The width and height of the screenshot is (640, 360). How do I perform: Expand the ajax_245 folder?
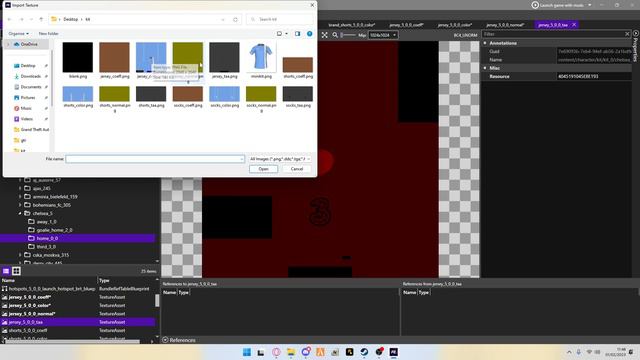(x=20, y=188)
